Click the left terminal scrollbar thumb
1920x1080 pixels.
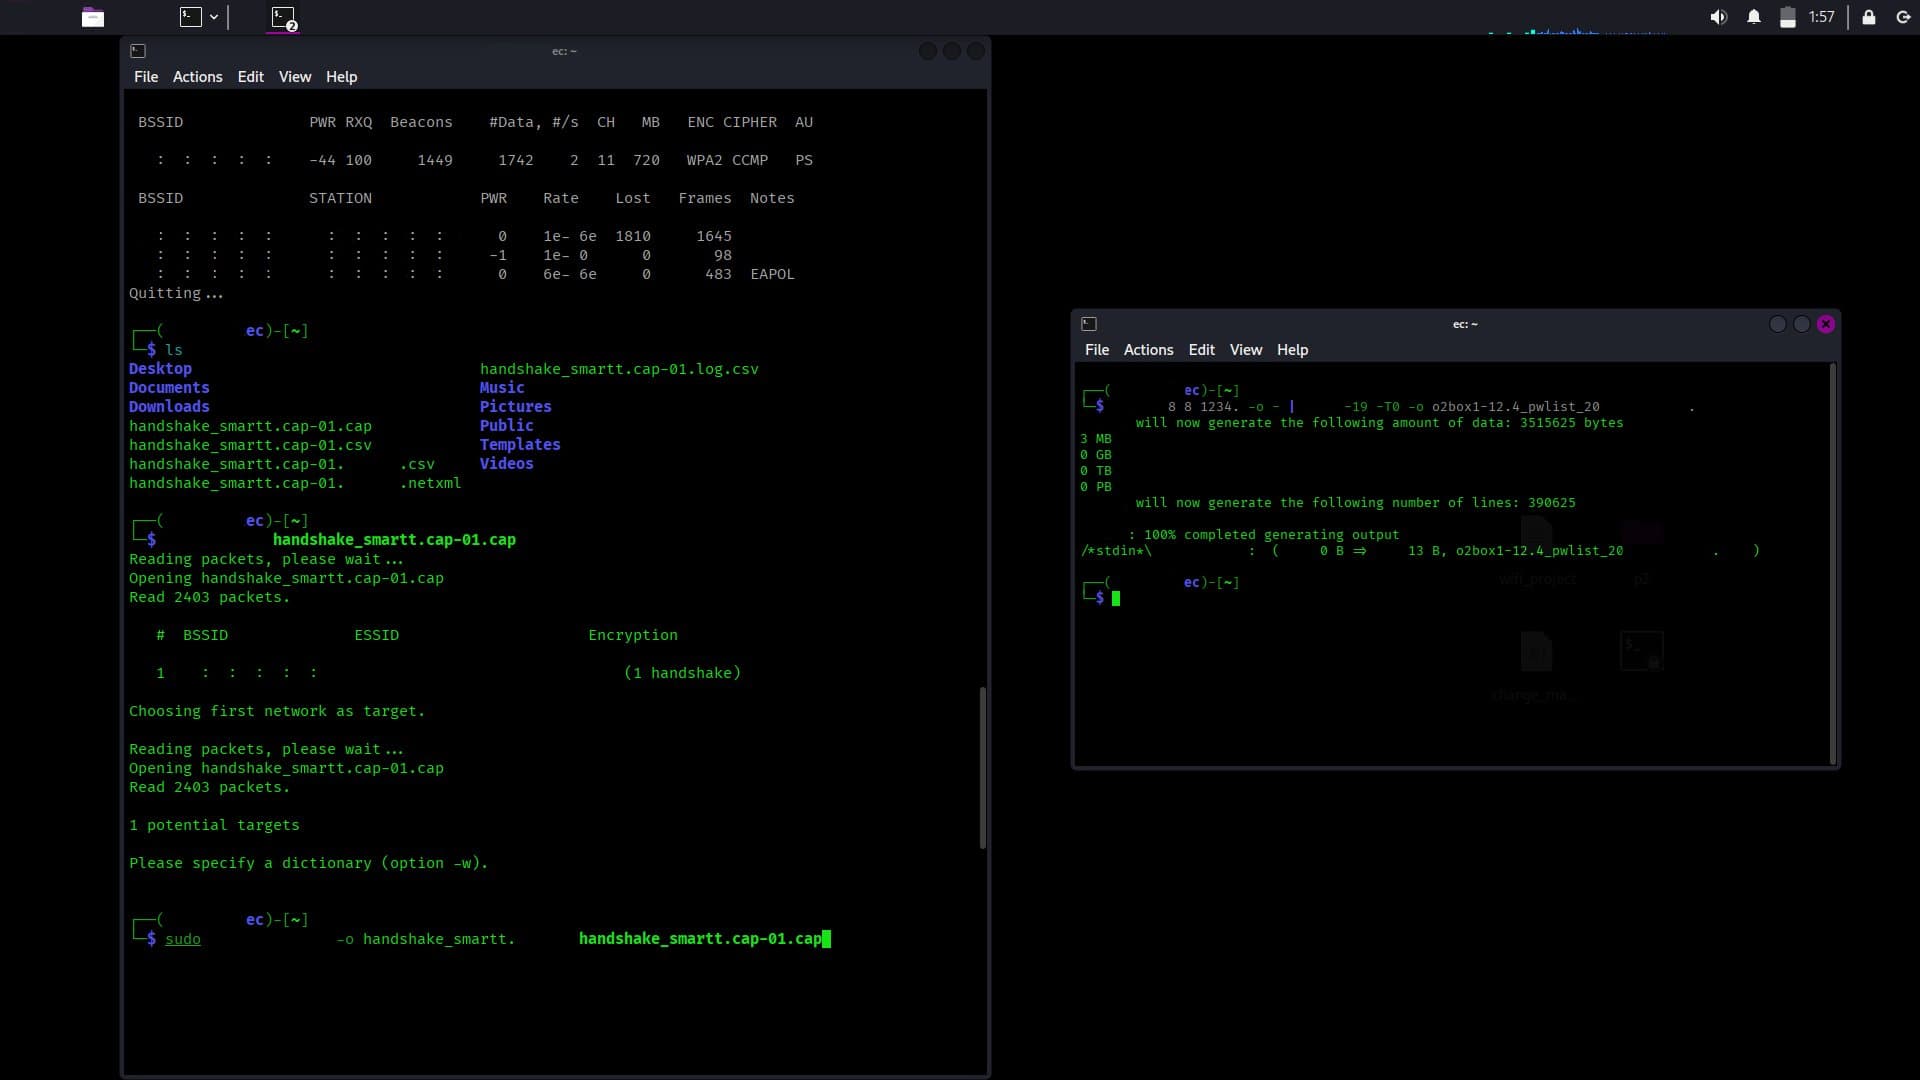pos(983,767)
